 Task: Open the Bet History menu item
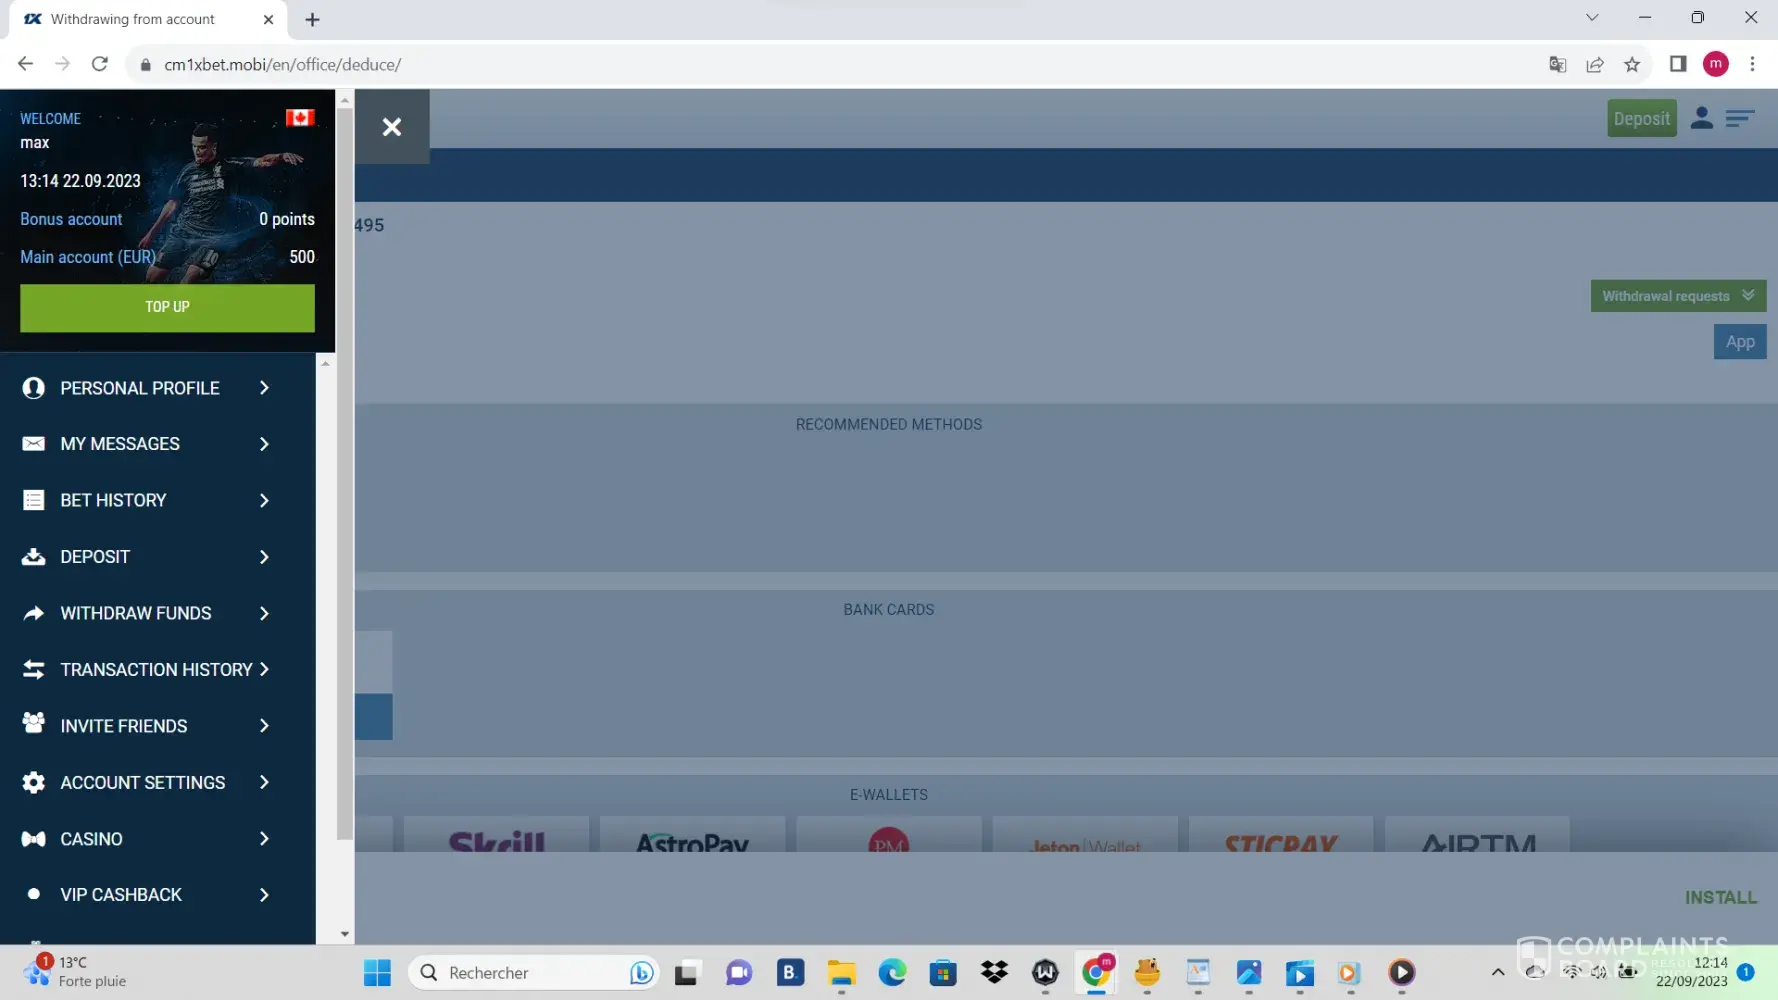pos(113,500)
